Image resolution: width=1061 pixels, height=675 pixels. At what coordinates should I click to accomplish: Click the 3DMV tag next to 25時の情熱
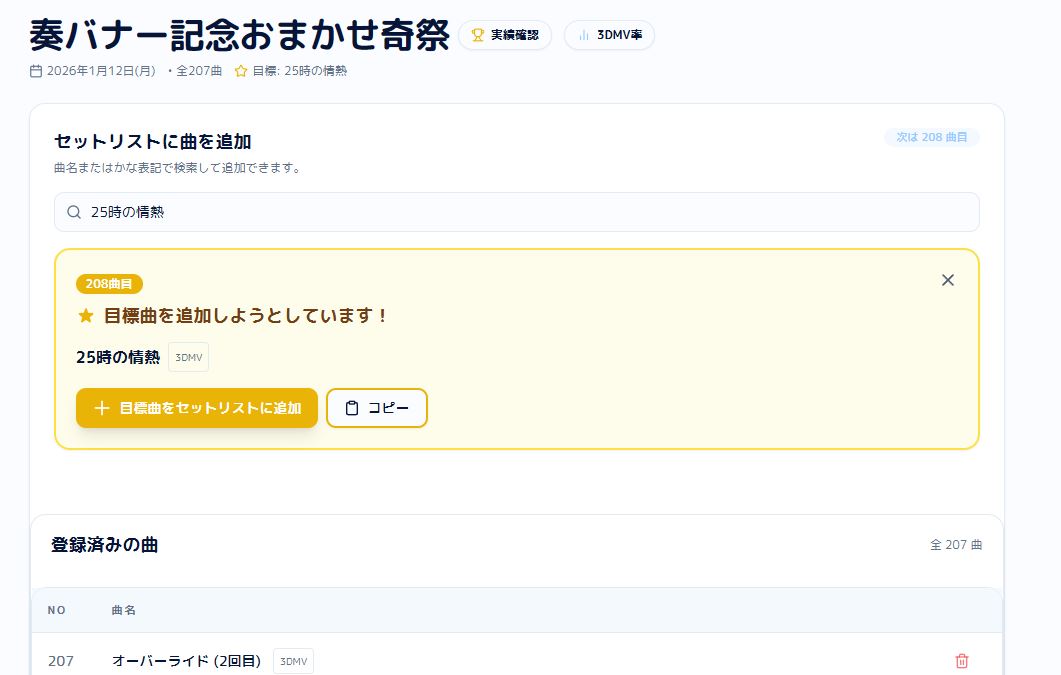(188, 358)
